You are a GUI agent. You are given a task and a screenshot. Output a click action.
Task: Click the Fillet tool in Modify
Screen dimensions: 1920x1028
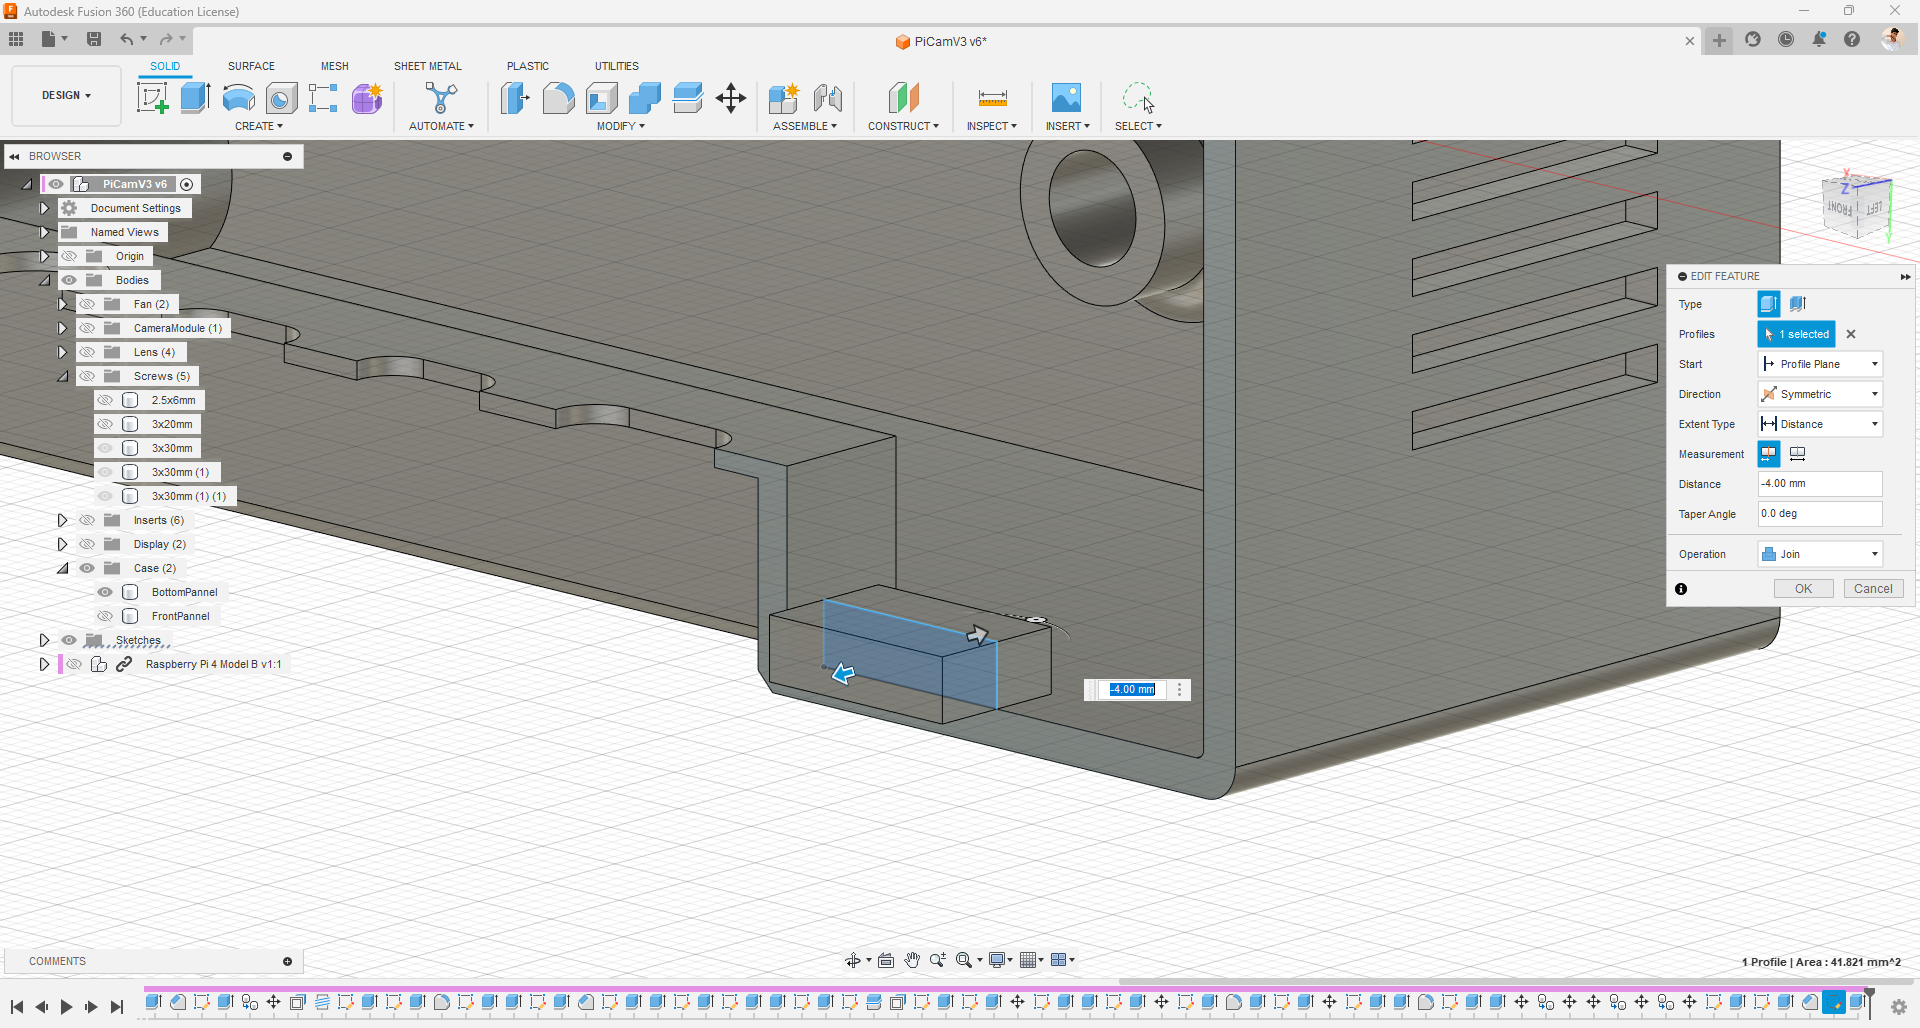(558, 98)
